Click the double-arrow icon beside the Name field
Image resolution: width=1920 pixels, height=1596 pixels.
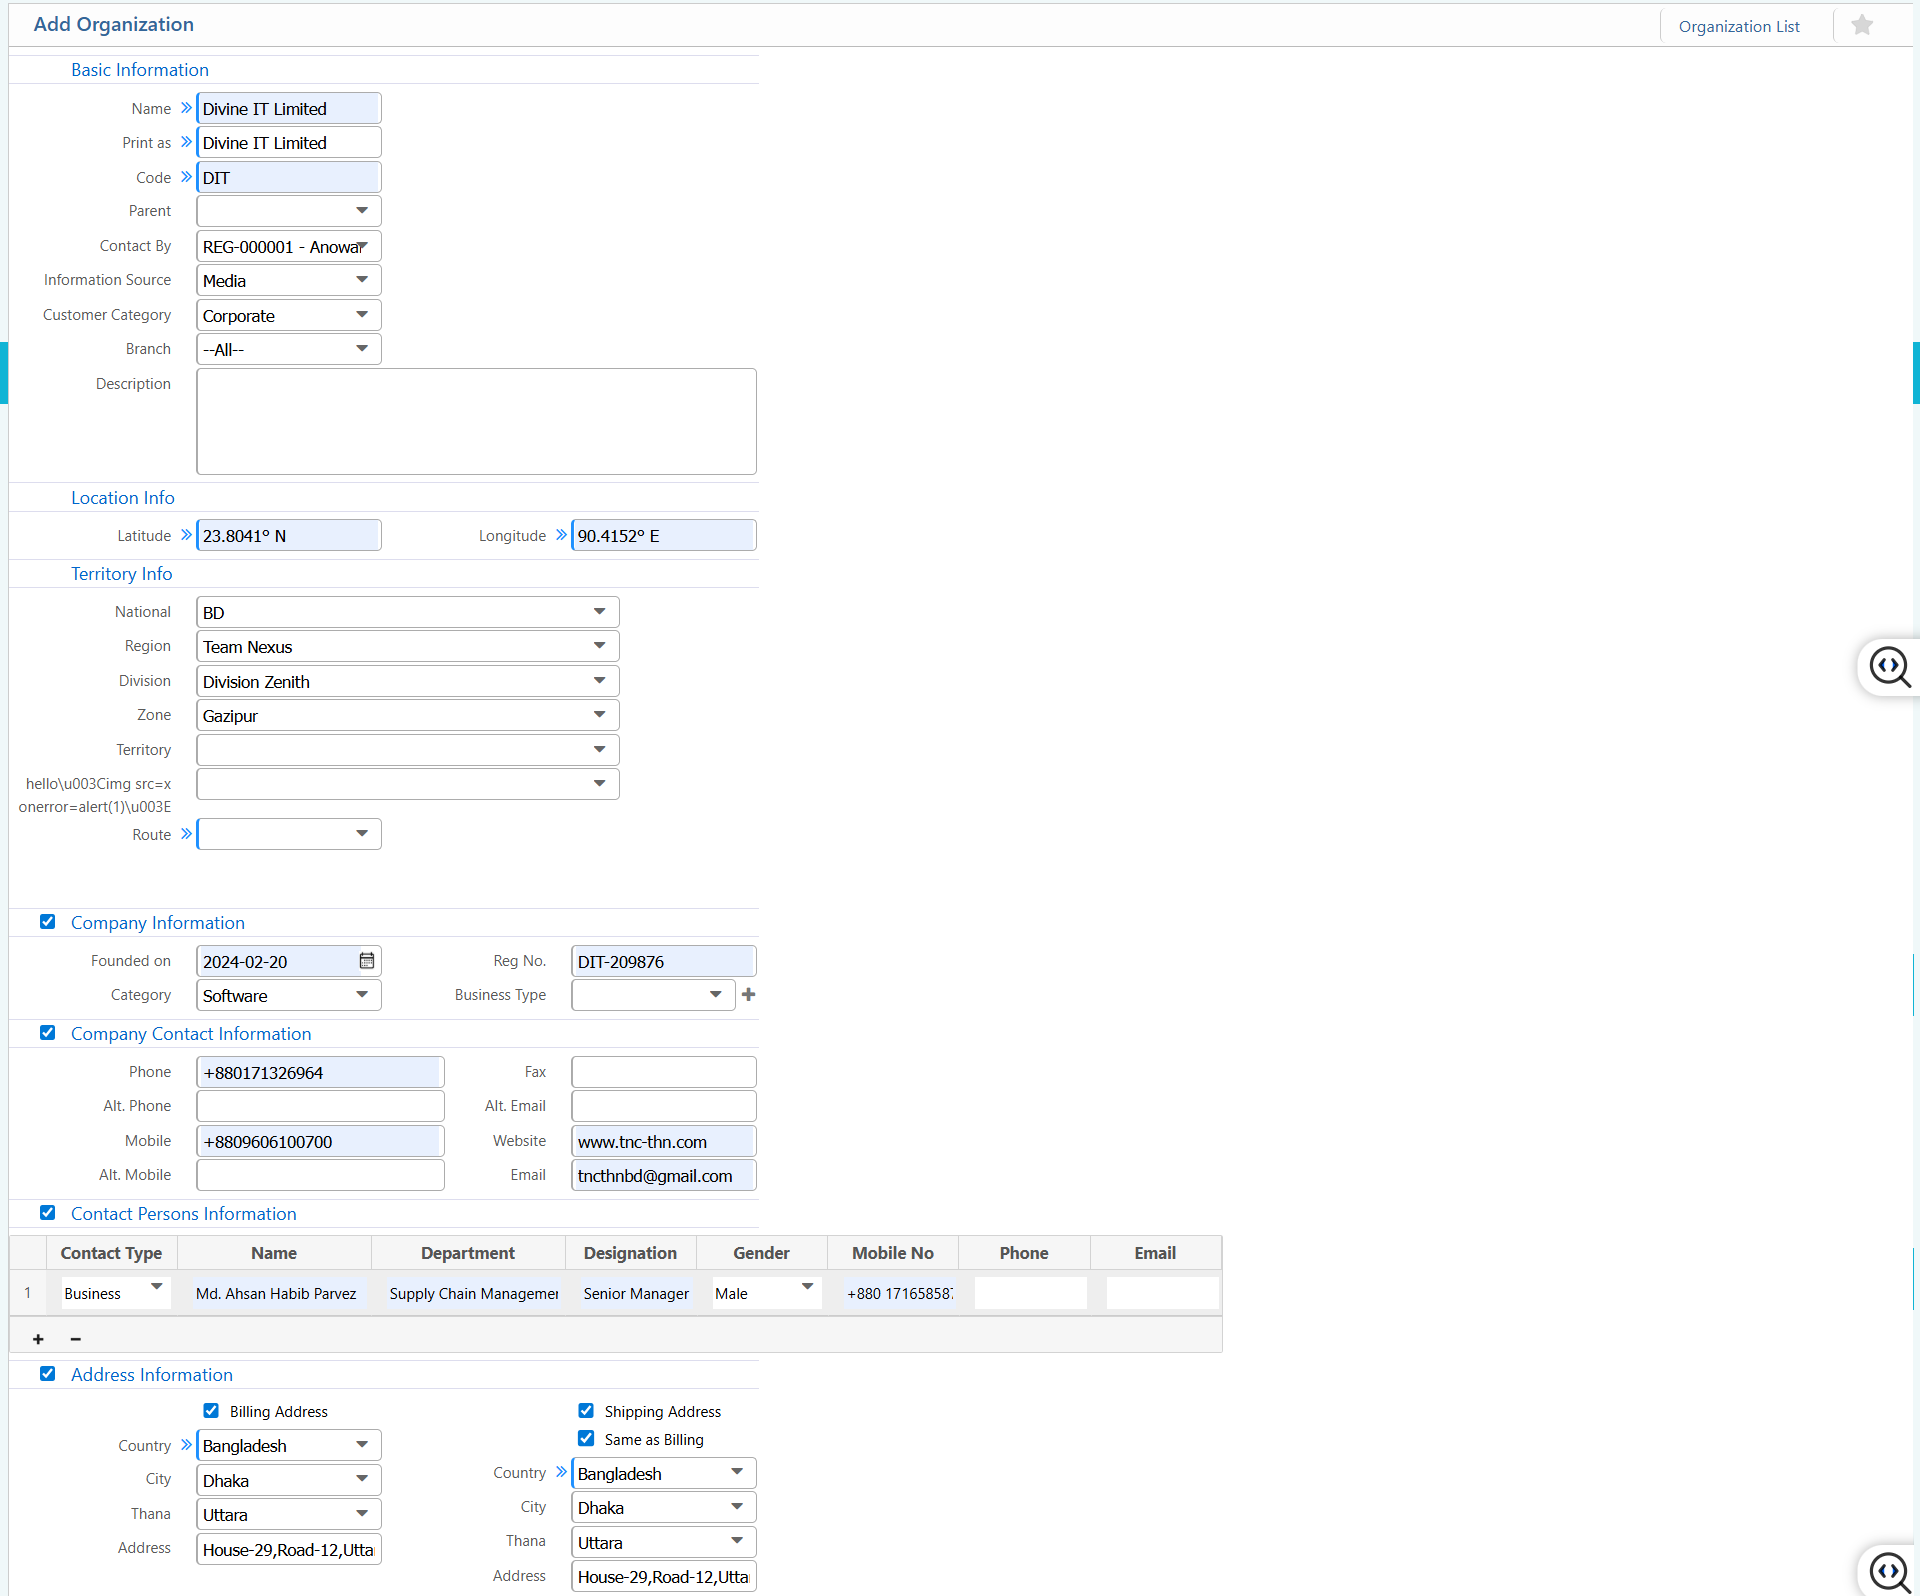(186, 106)
